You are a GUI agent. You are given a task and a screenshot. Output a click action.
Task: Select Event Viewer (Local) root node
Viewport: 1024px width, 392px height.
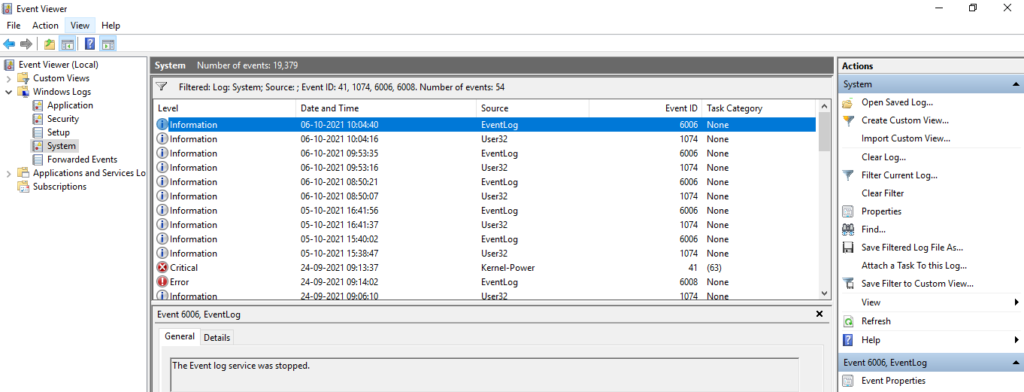(59, 65)
